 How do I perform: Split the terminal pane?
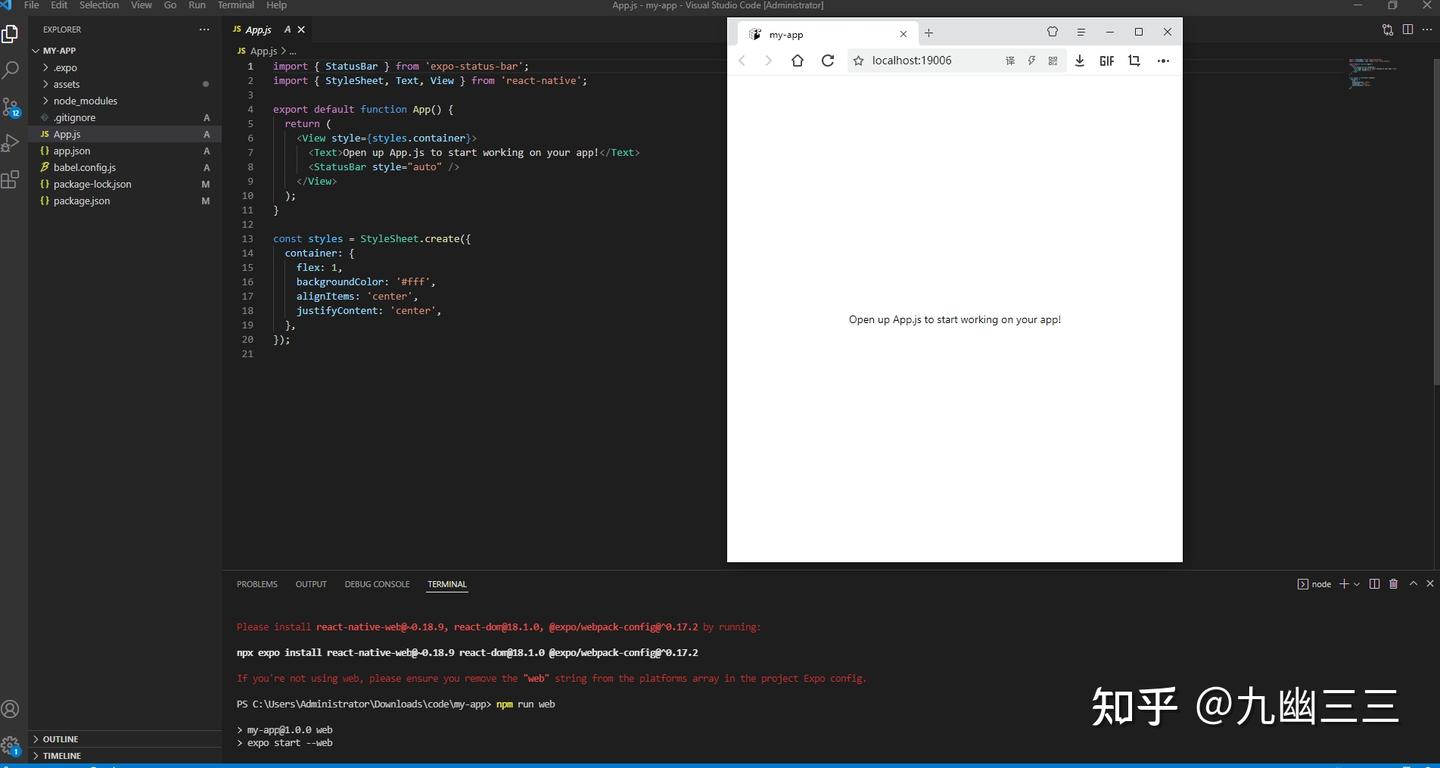click(1374, 583)
